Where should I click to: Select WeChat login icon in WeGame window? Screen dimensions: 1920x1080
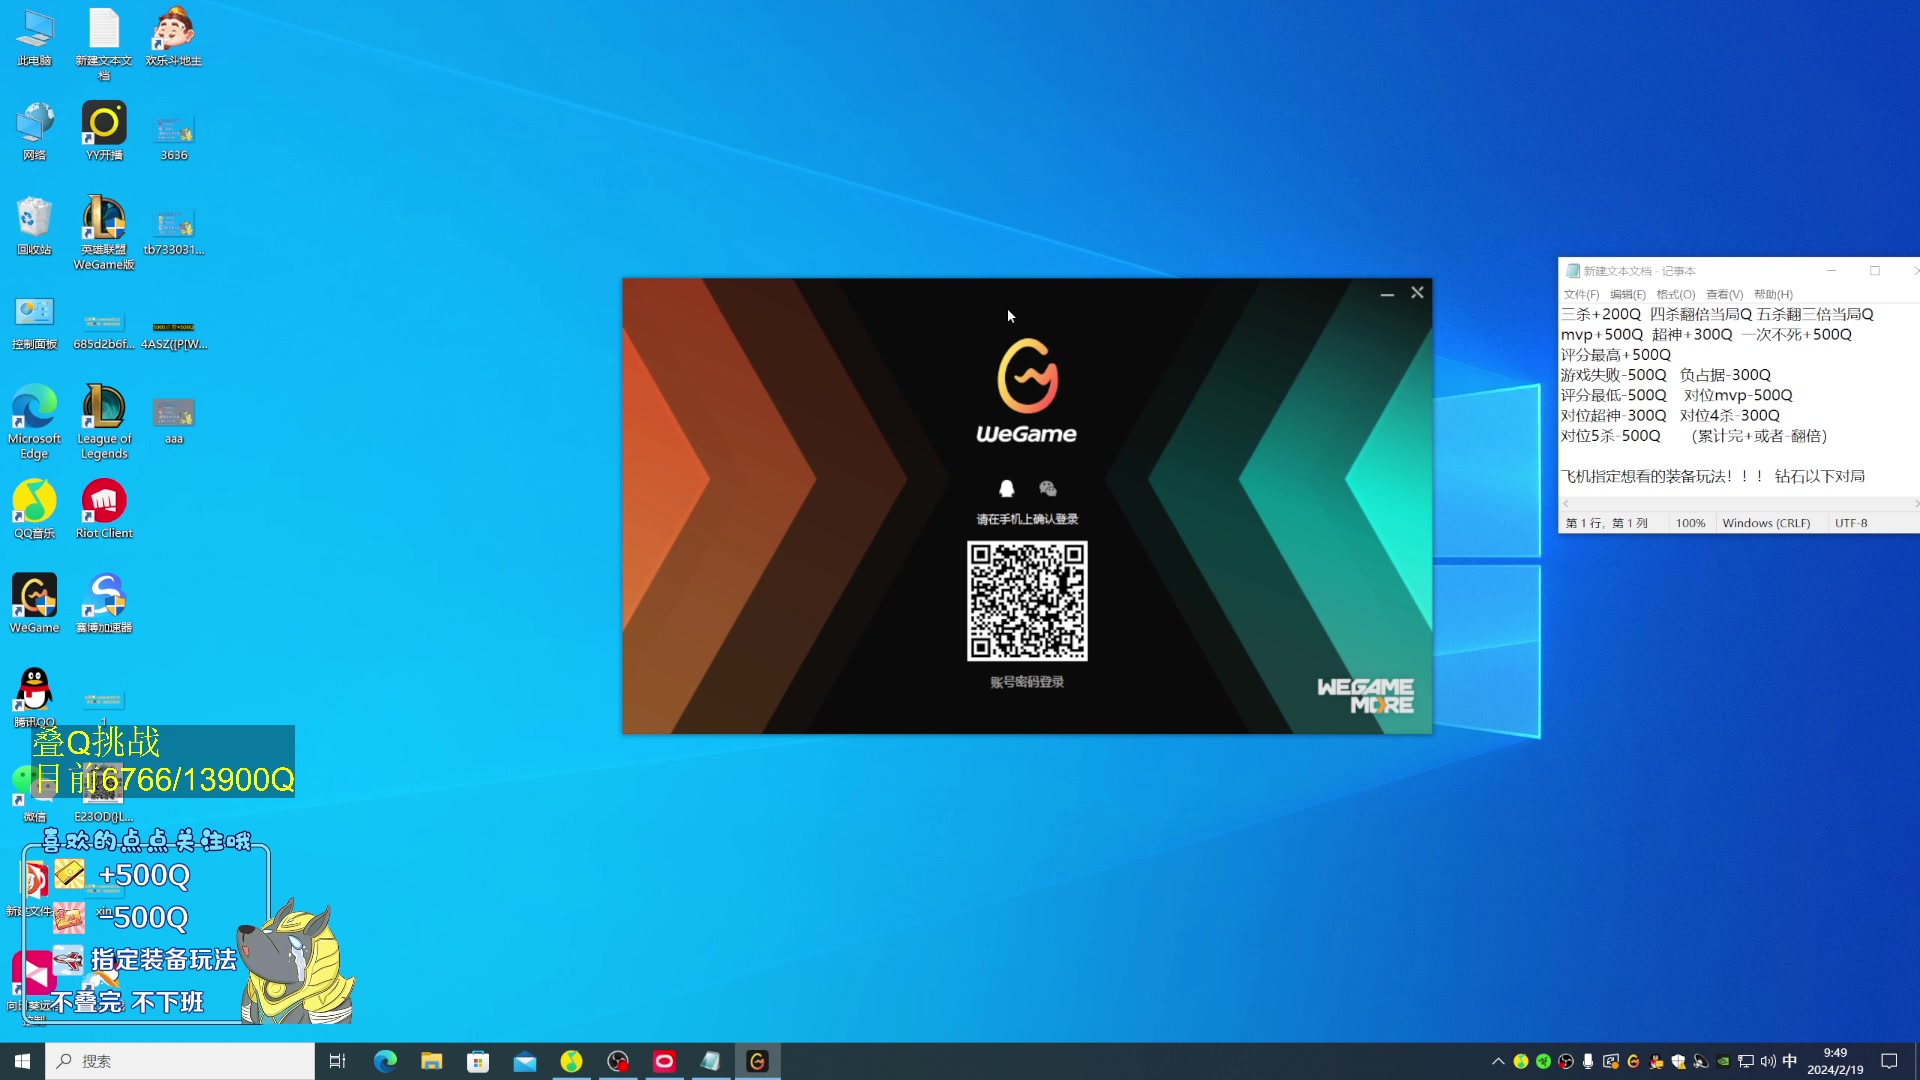pos(1048,488)
